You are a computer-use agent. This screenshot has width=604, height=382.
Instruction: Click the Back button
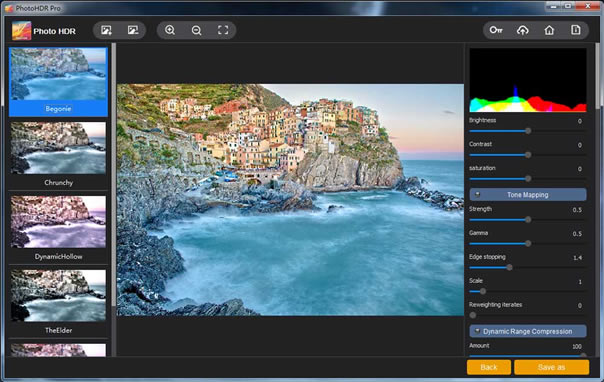pos(489,367)
